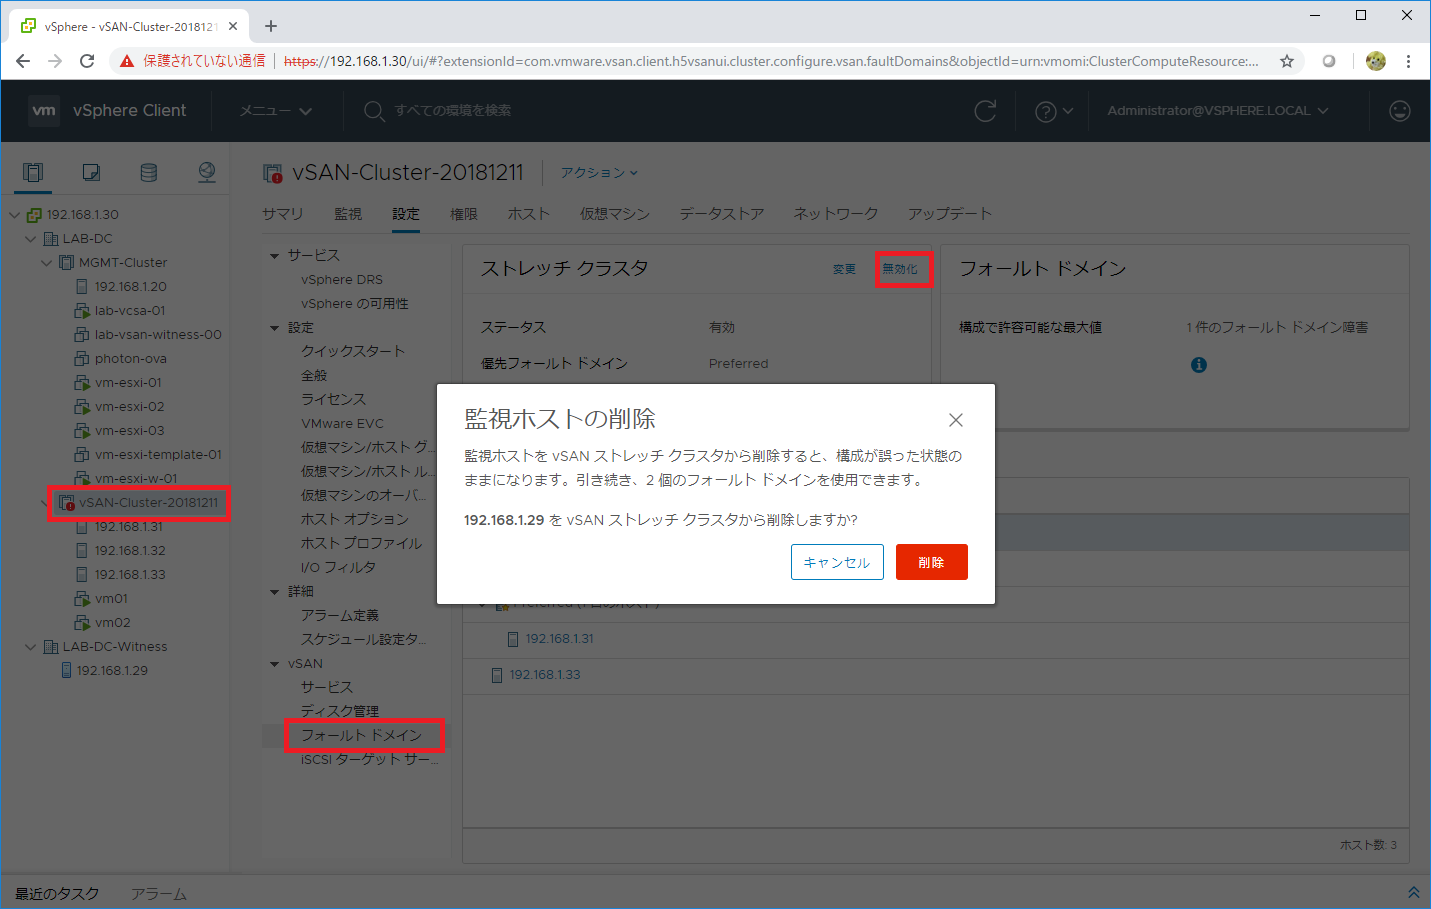
Task: Click the search magnifier icon
Action: (x=374, y=111)
